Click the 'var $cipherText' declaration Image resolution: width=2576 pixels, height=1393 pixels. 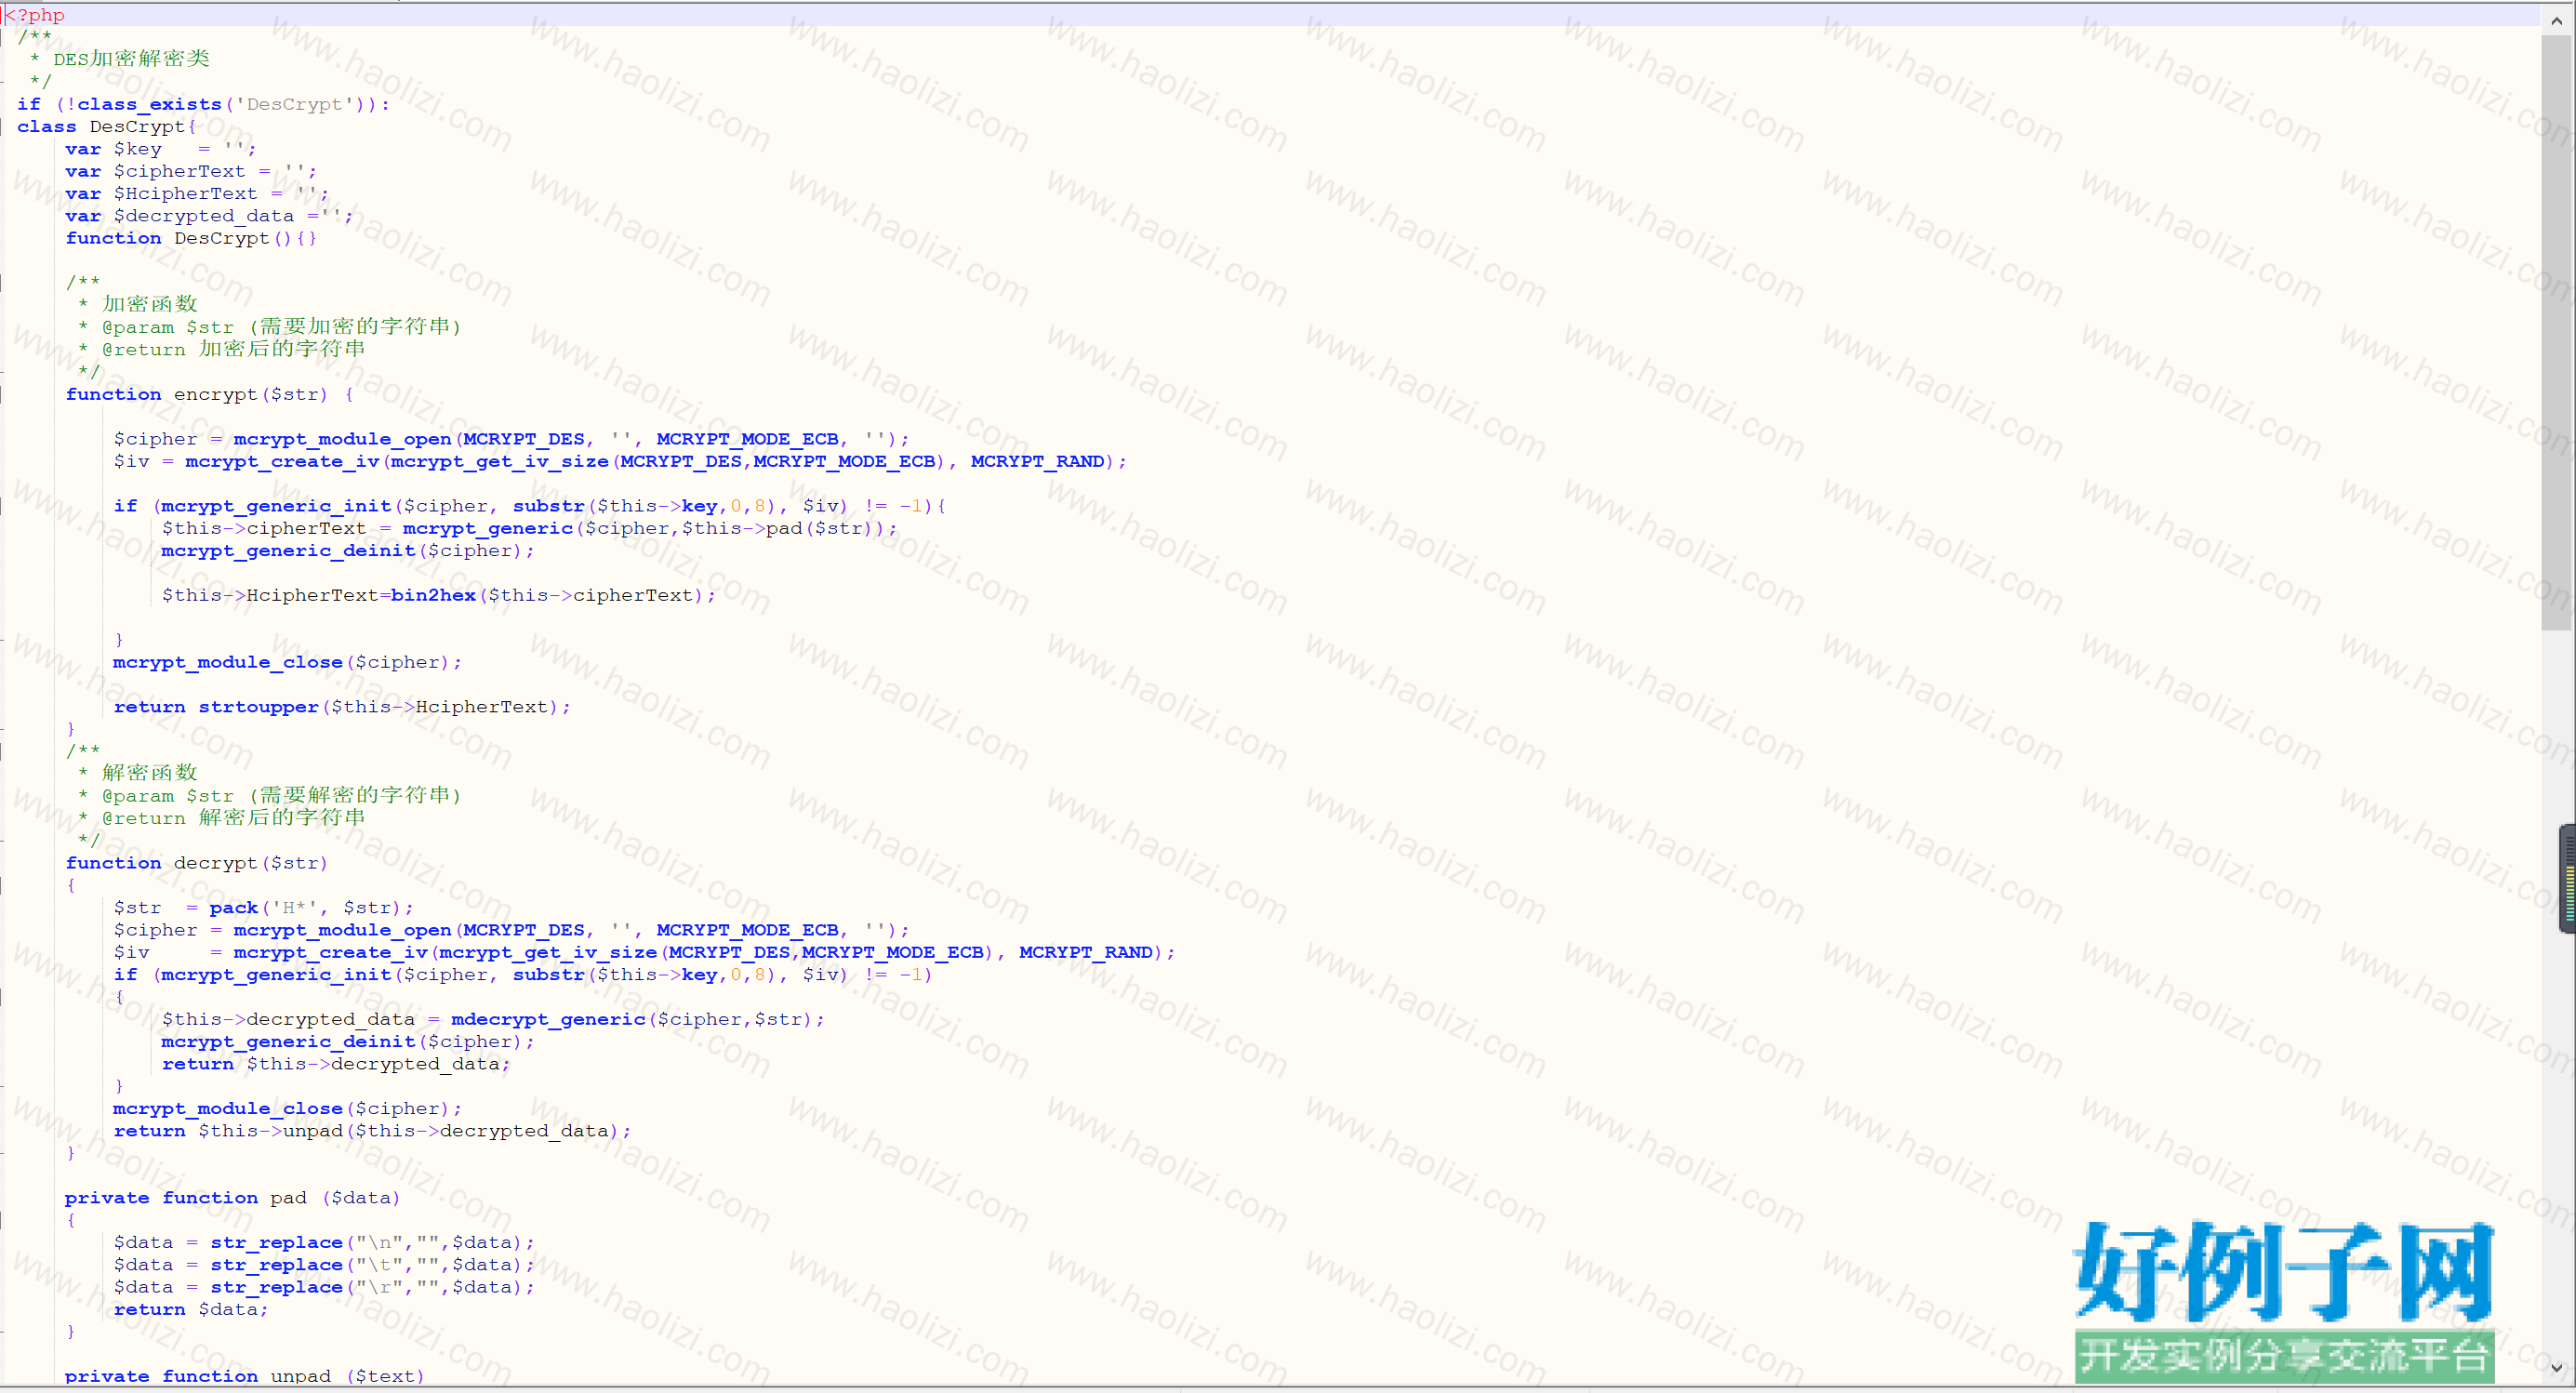(191, 171)
